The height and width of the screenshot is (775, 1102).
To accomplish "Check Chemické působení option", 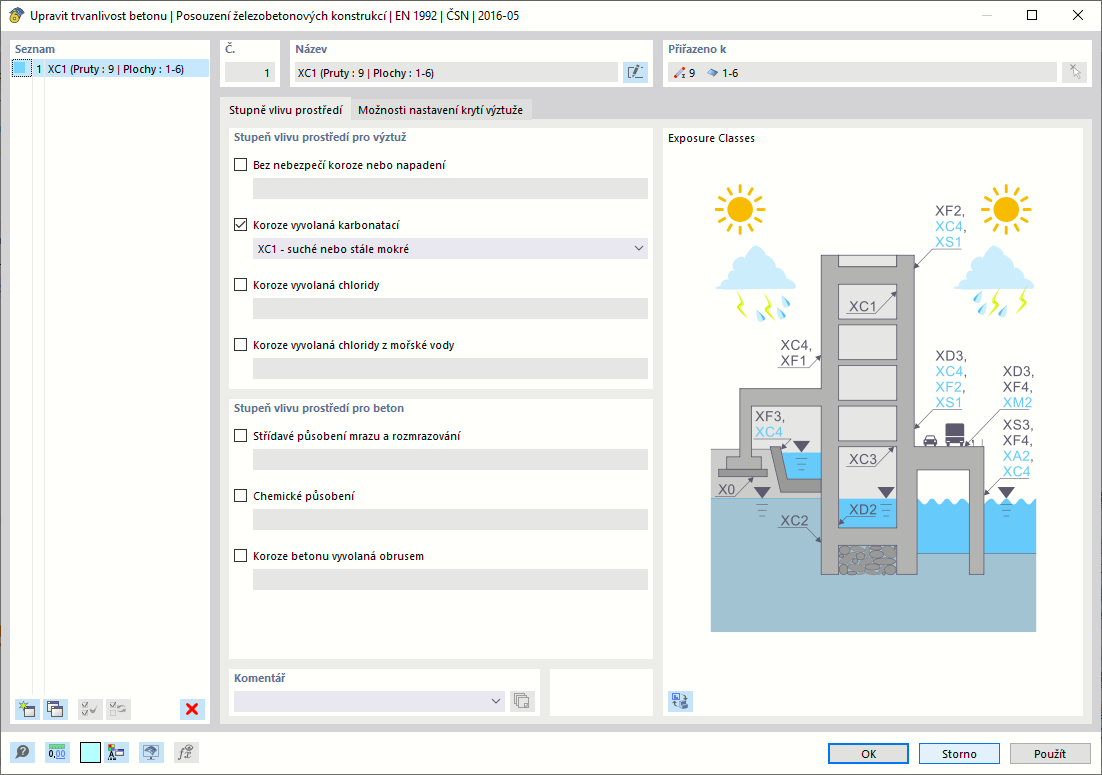I will (x=240, y=495).
